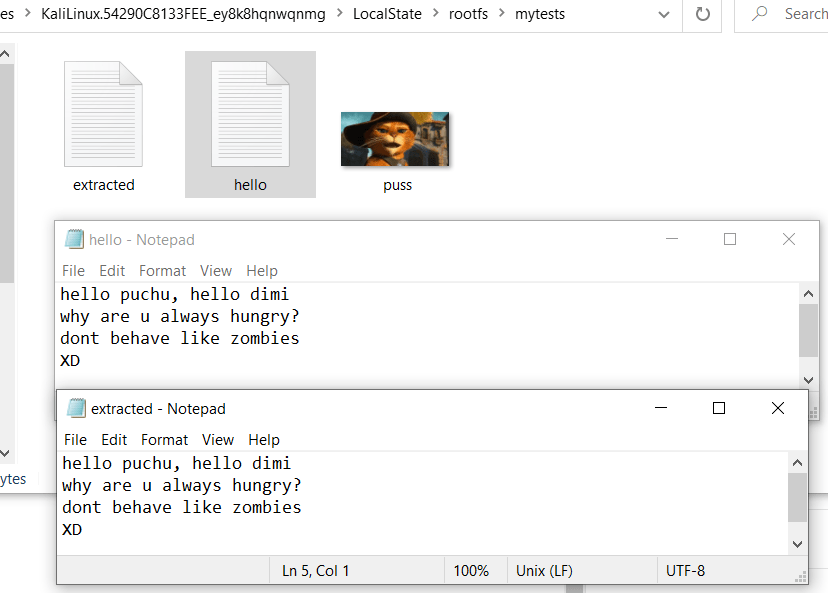
Task: Click the Explorer refresh button
Action: coord(702,15)
